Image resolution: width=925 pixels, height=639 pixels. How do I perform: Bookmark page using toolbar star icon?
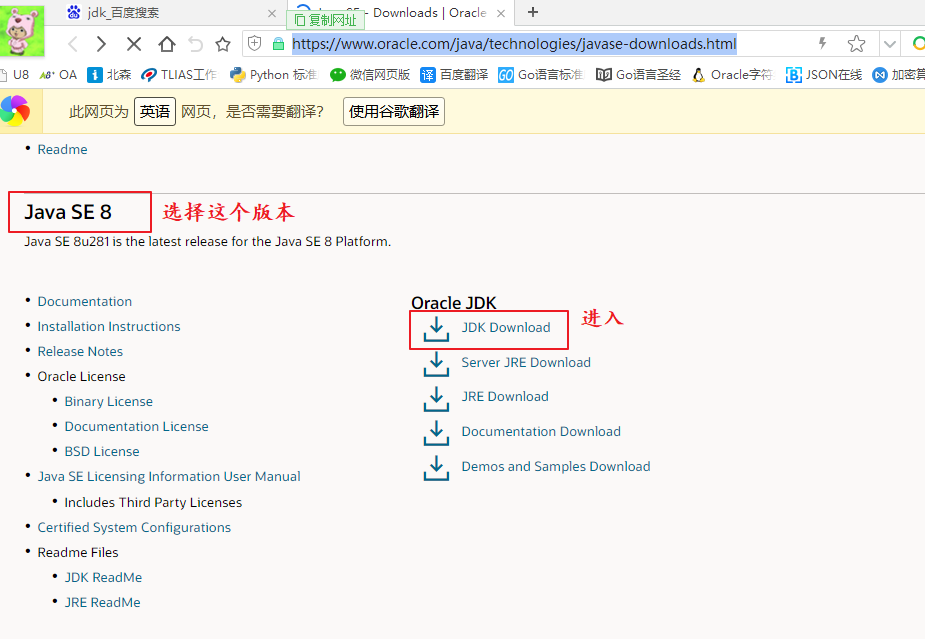click(223, 44)
